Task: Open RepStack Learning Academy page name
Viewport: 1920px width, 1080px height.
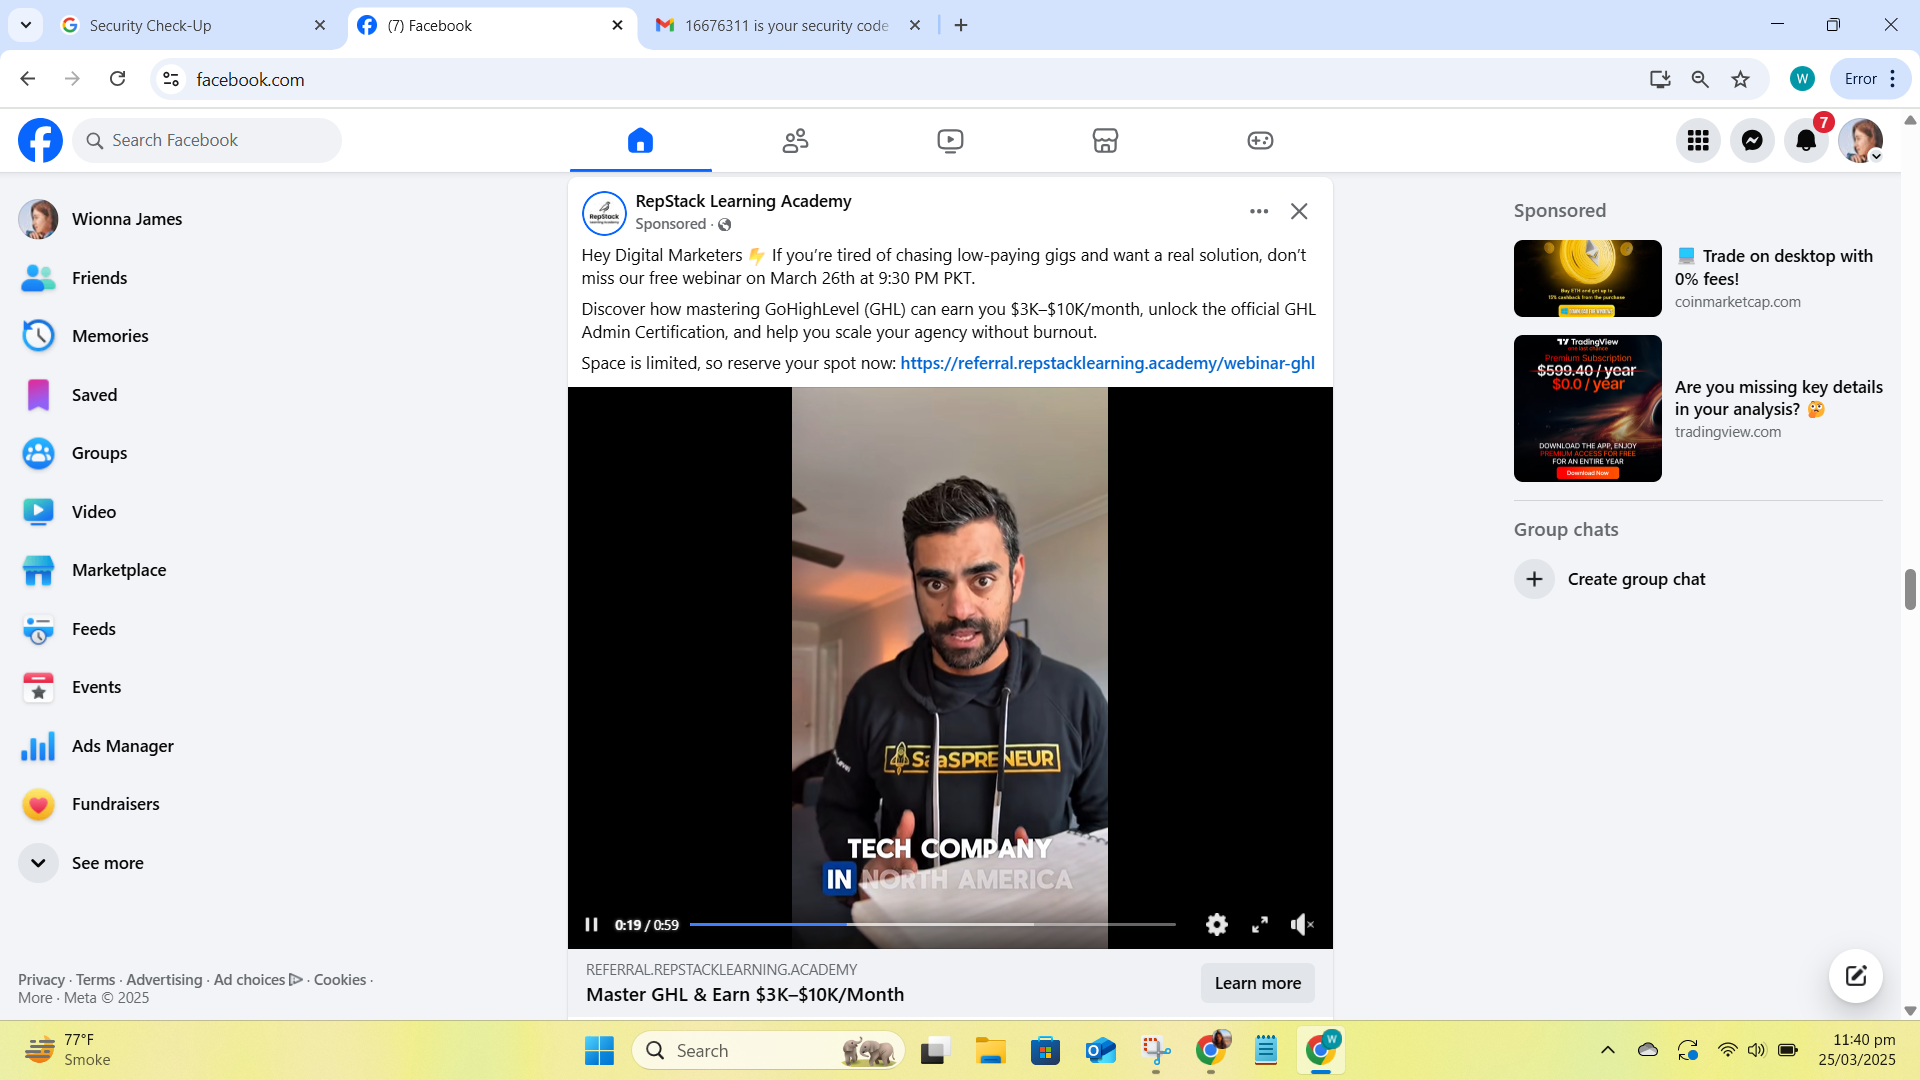Action: pos(743,201)
